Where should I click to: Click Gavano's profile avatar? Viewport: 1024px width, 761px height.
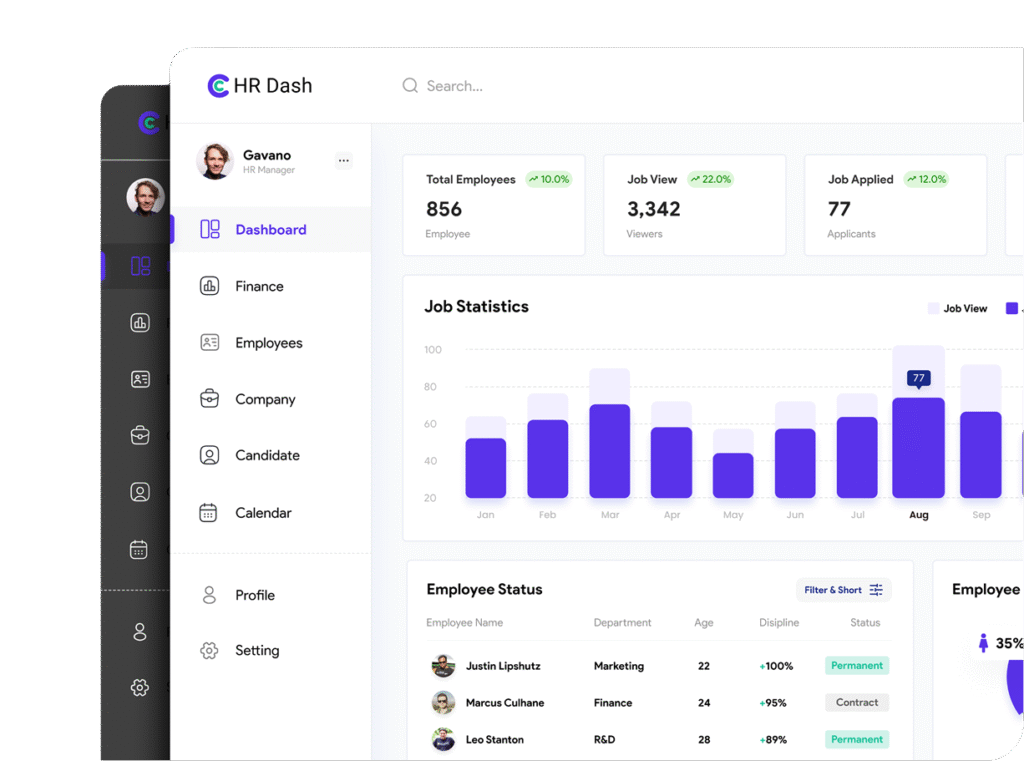(x=215, y=161)
